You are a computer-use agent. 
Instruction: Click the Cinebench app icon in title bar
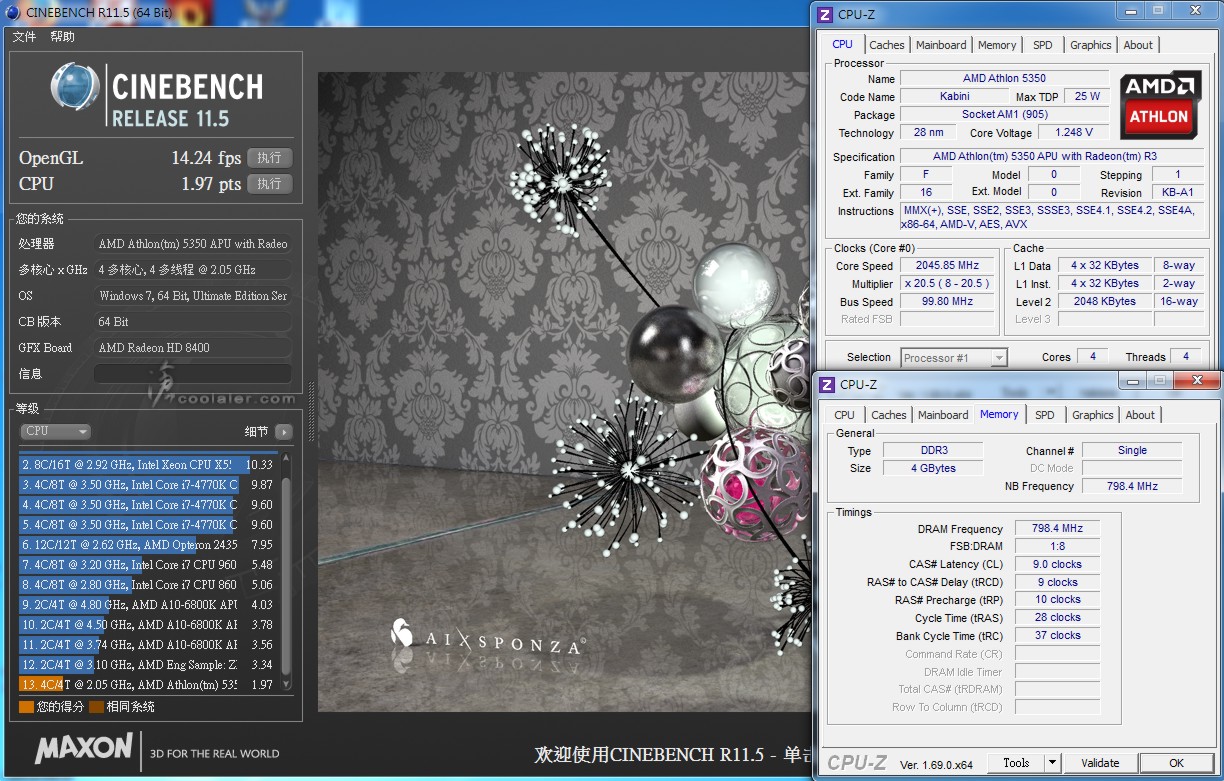click(11, 13)
